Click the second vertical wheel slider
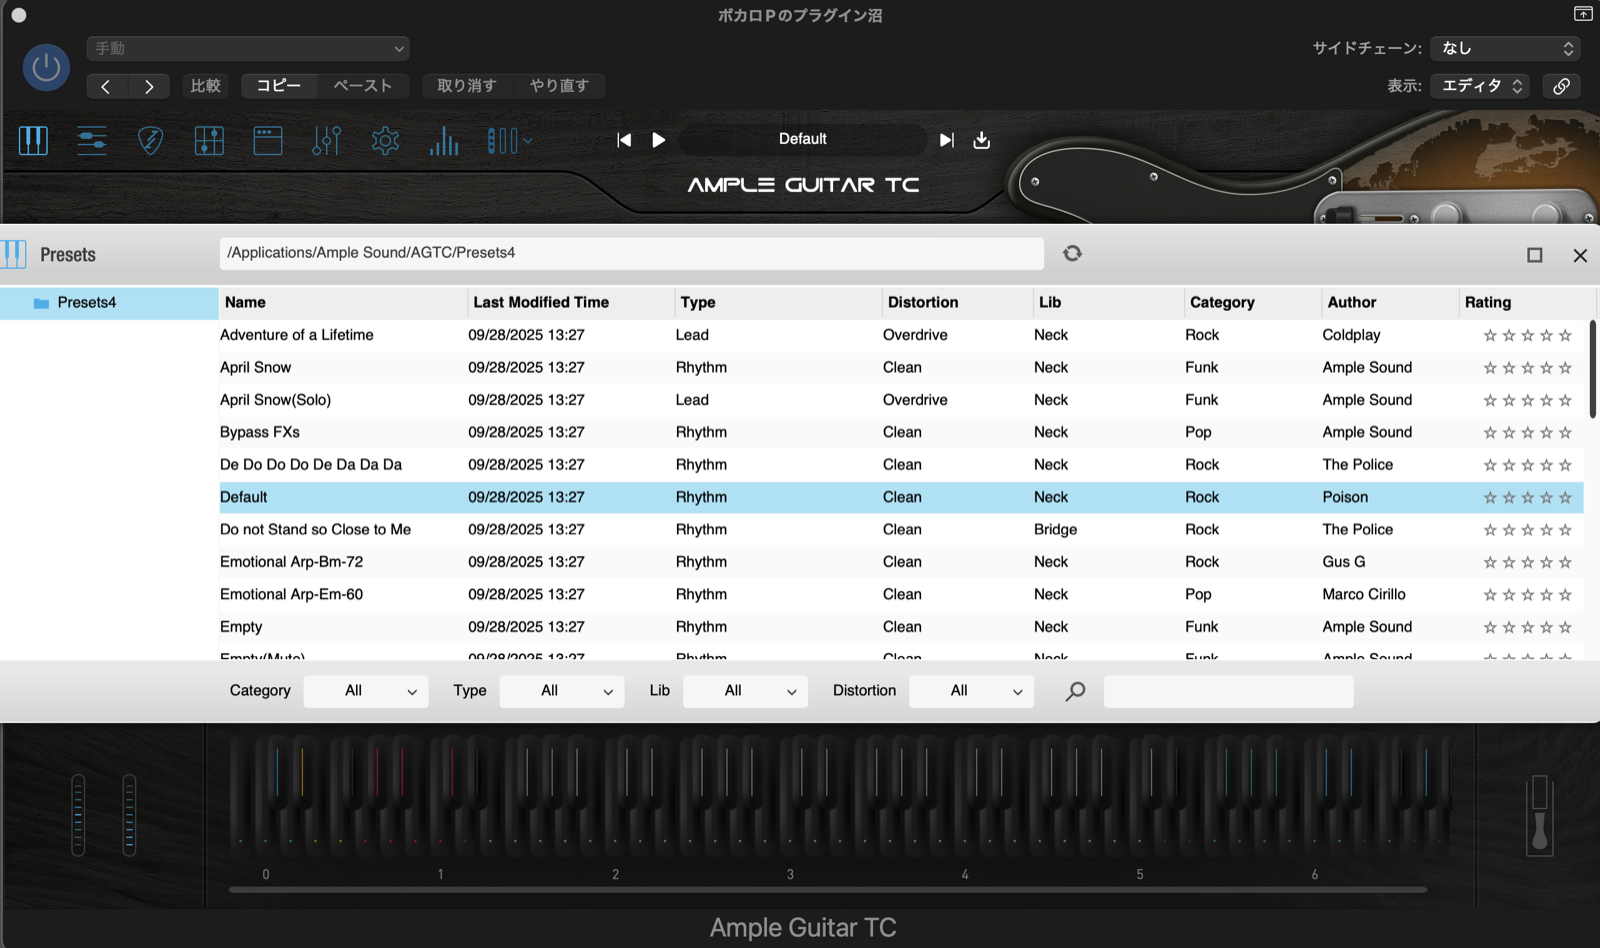1600x948 pixels. pos(129,815)
